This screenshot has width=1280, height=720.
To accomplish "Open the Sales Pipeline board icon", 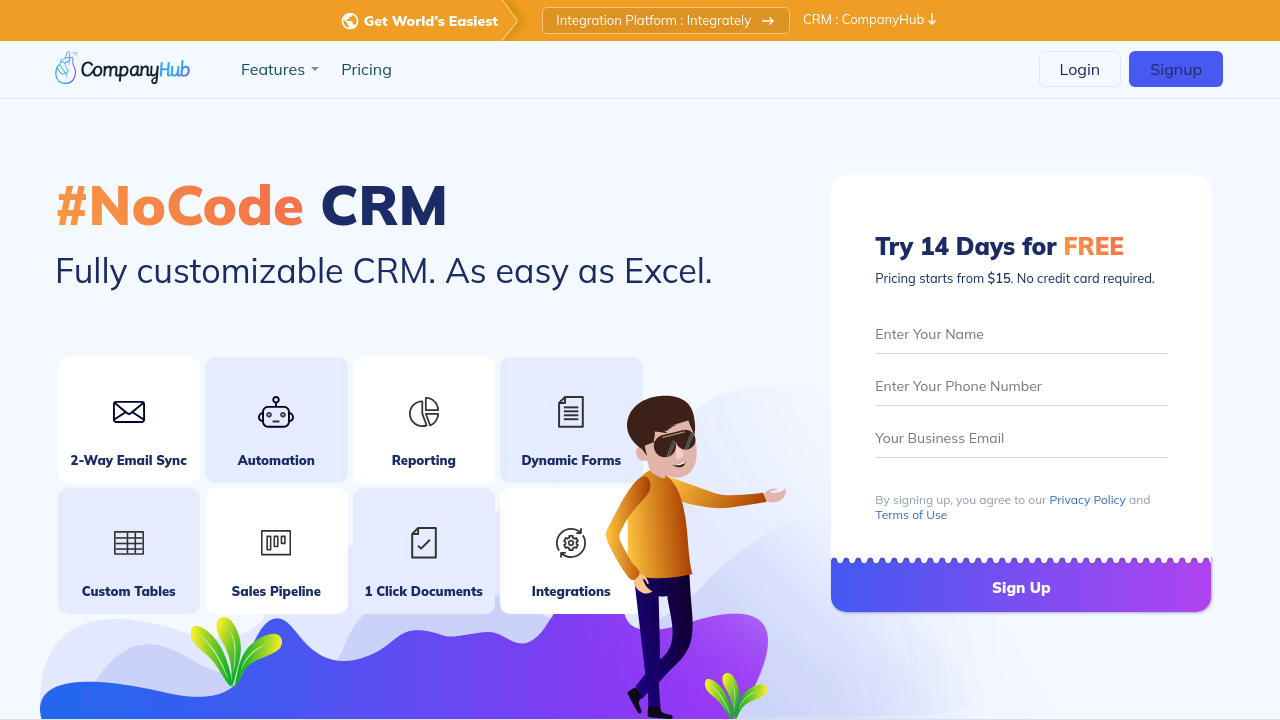I will coord(276,543).
